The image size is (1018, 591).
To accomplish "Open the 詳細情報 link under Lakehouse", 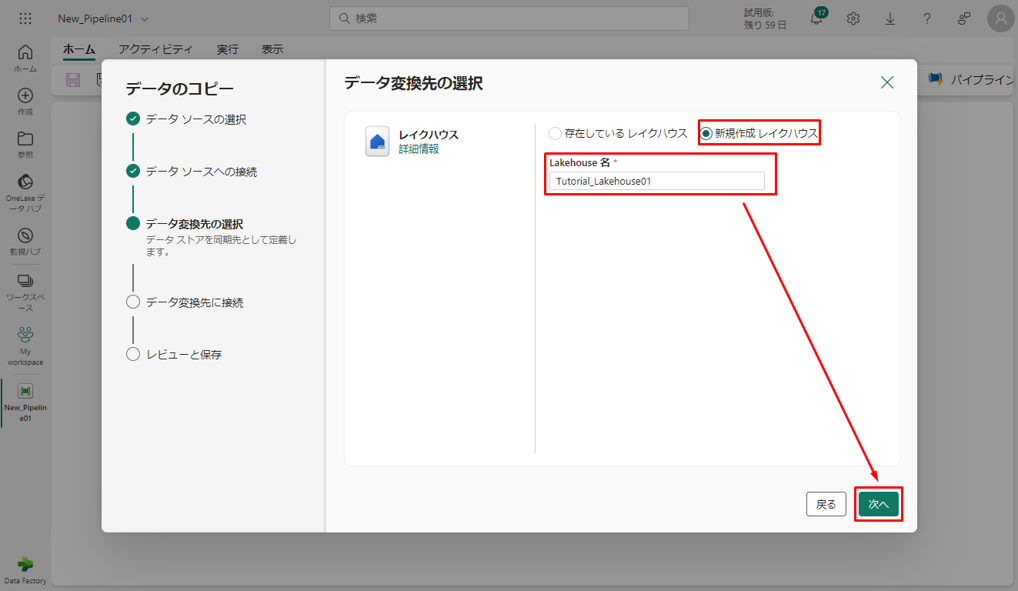I will pos(419,149).
